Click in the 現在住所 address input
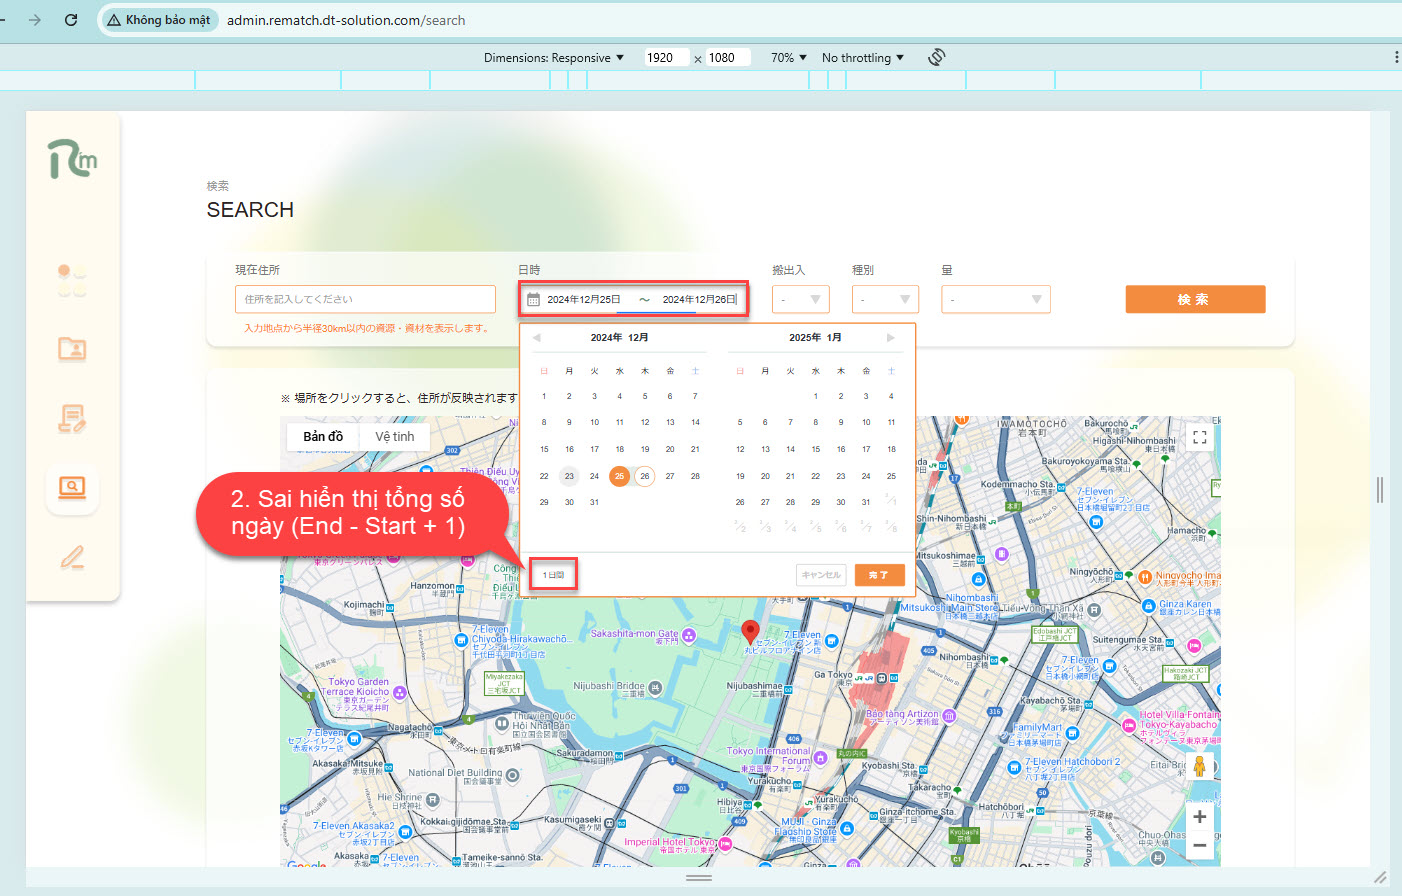This screenshot has width=1402, height=896. (x=365, y=299)
